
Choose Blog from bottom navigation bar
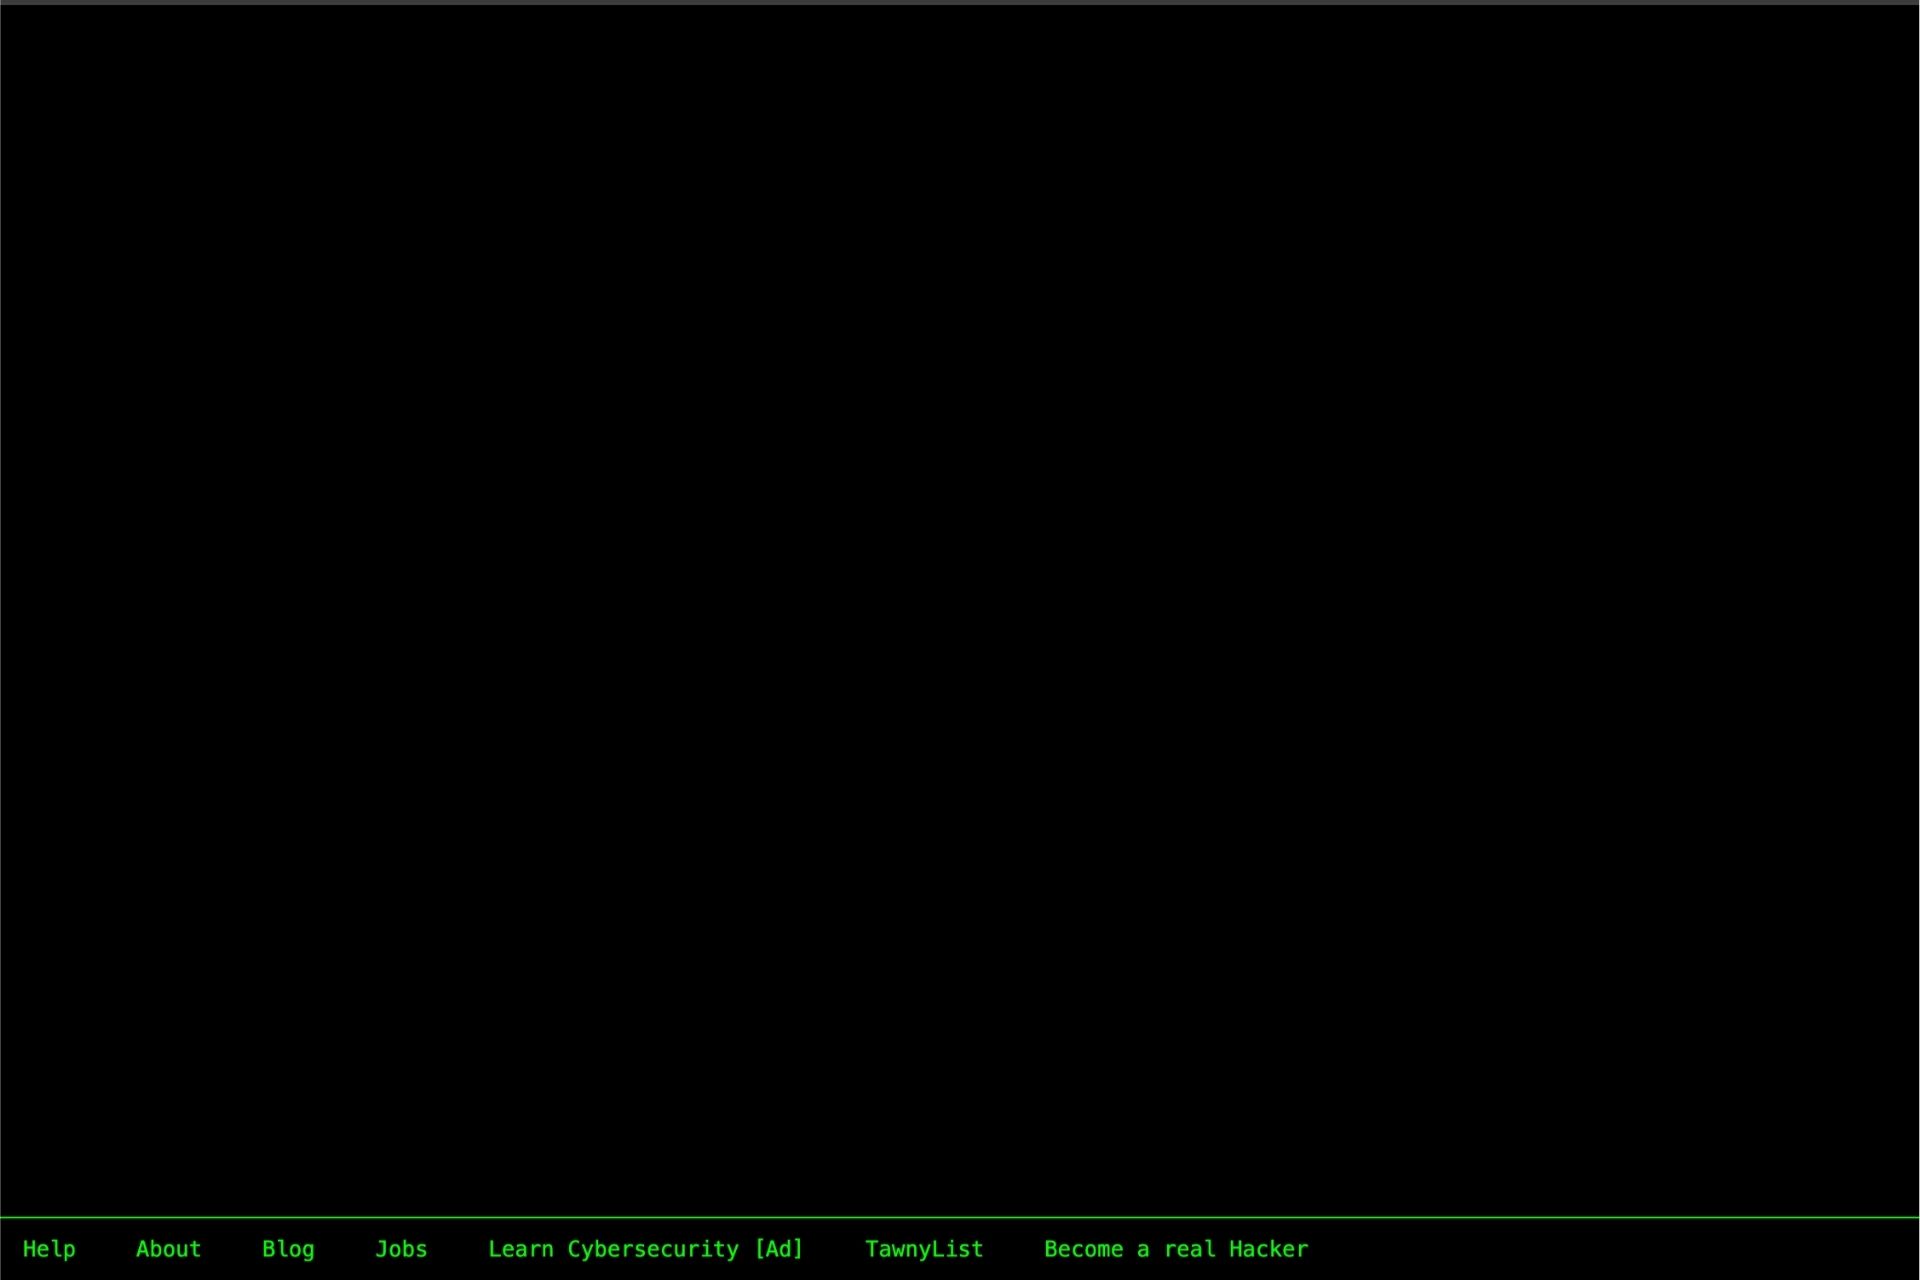(x=288, y=1249)
